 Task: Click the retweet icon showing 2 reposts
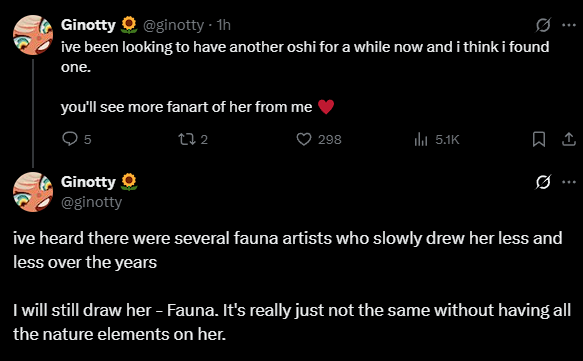pos(185,139)
